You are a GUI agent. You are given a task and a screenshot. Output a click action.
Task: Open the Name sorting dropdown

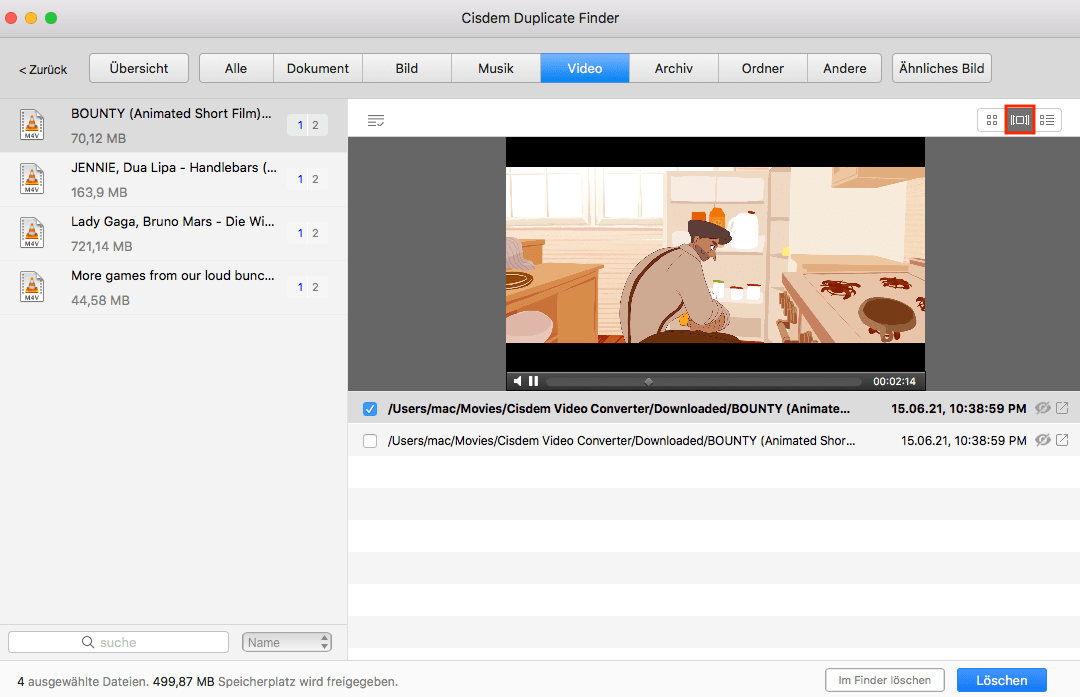[x=287, y=641]
